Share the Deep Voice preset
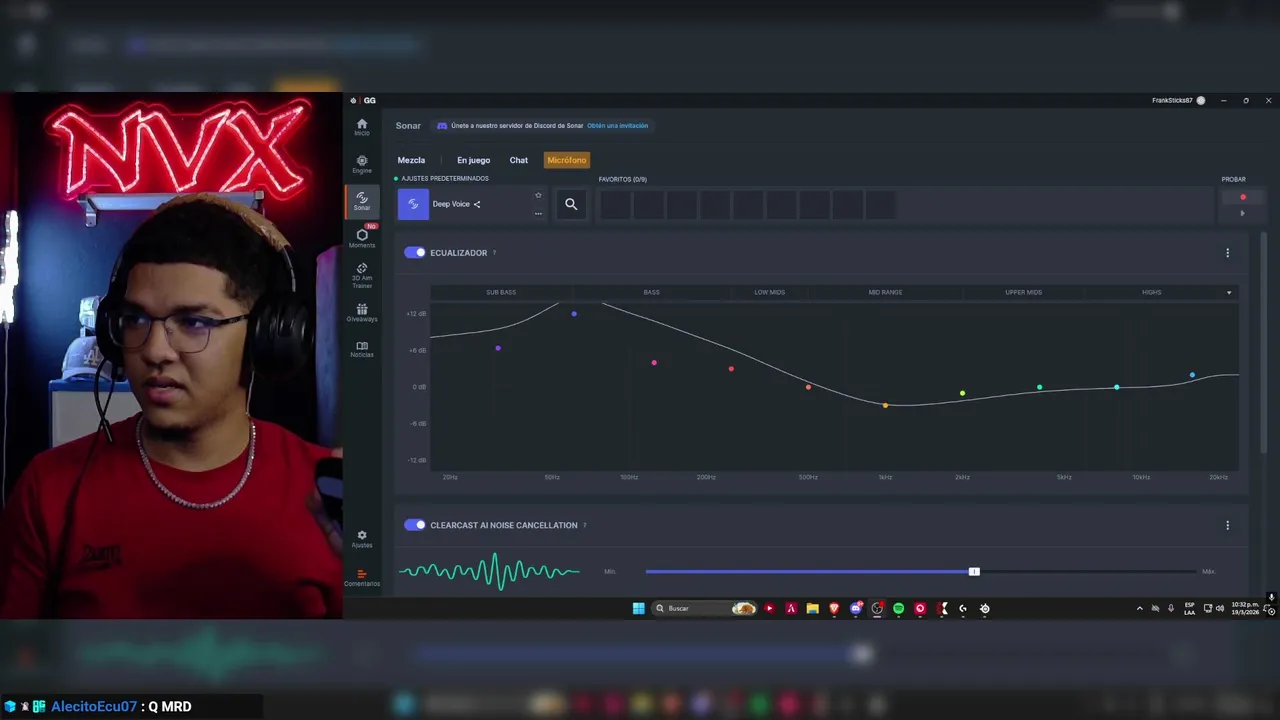 (477, 204)
